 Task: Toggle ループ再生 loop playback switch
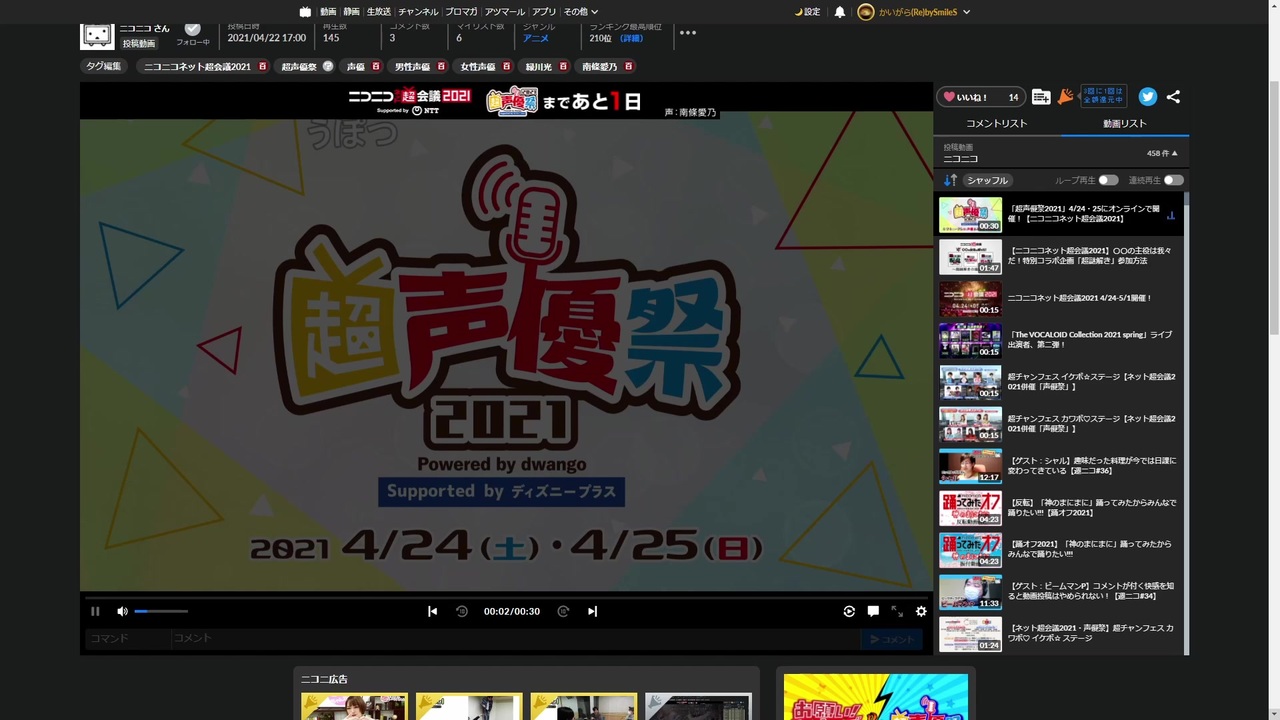click(1108, 180)
